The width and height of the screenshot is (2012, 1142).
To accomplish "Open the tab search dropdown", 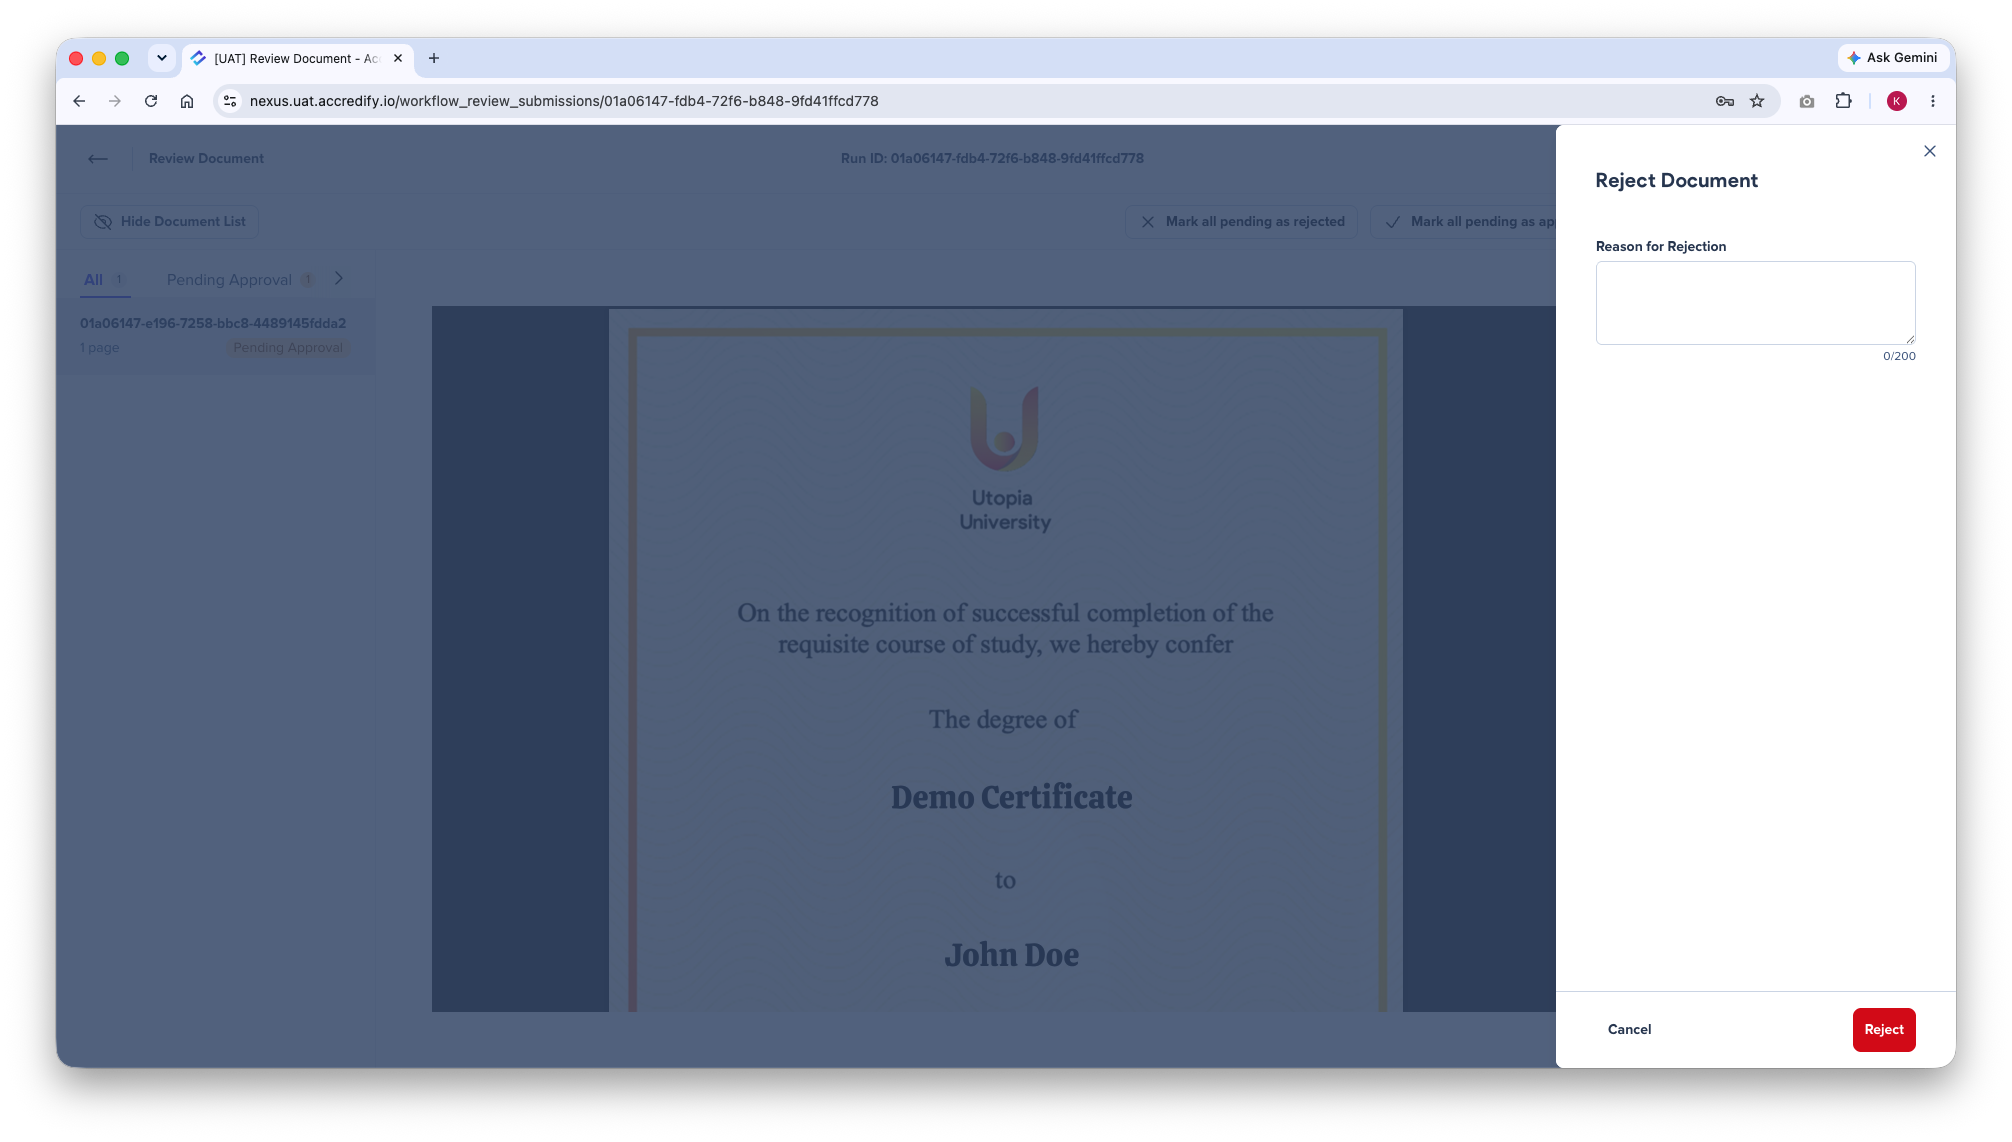I will tap(161, 58).
